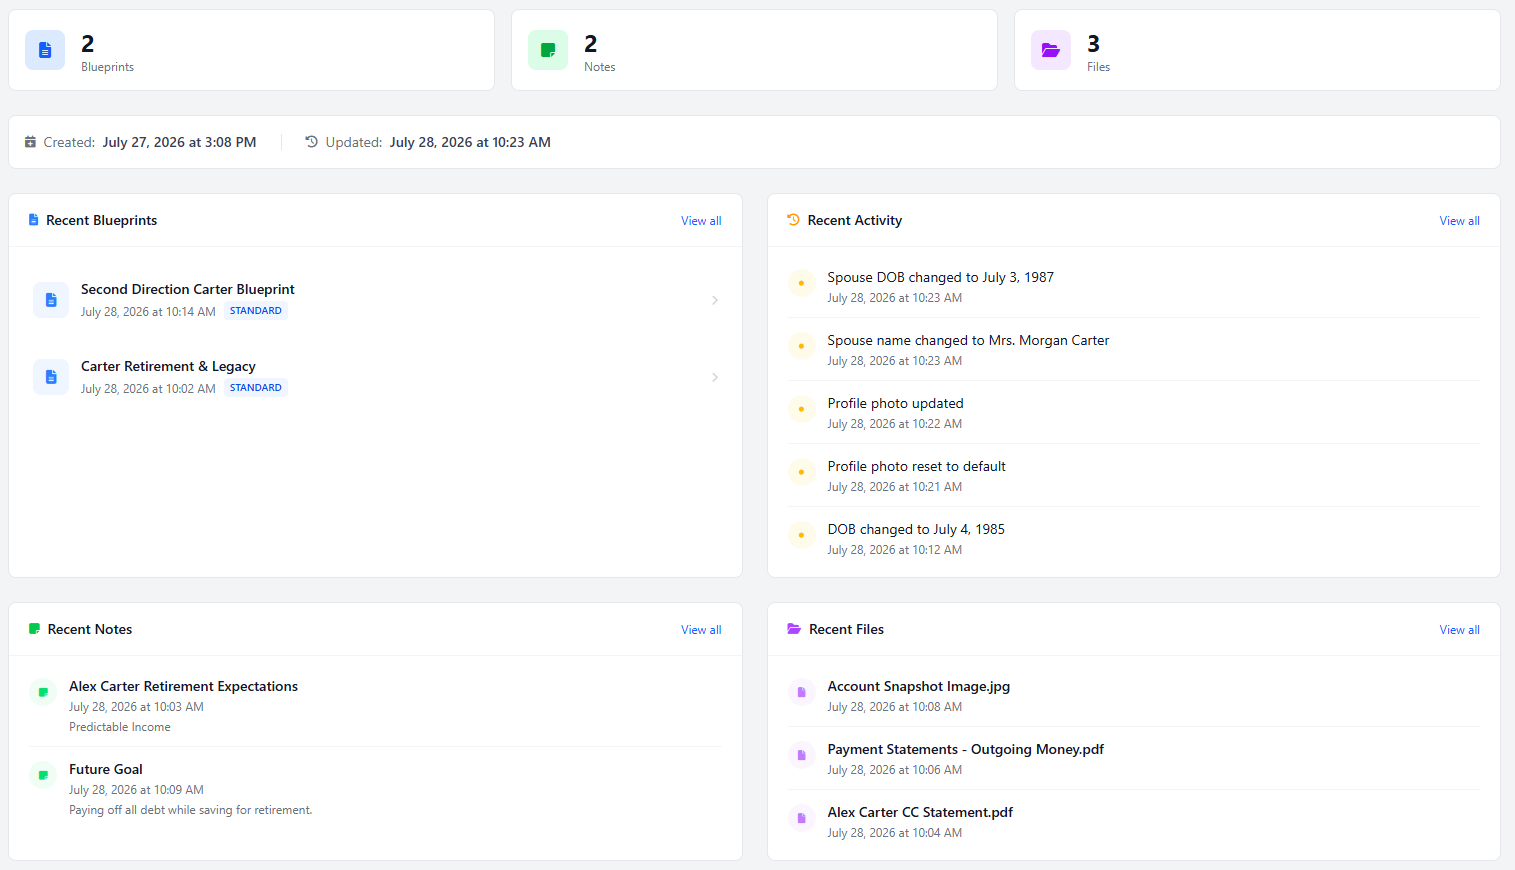Select the Profile photo updated entry text
This screenshot has width=1515, height=870.
click(x=896, y=403)
